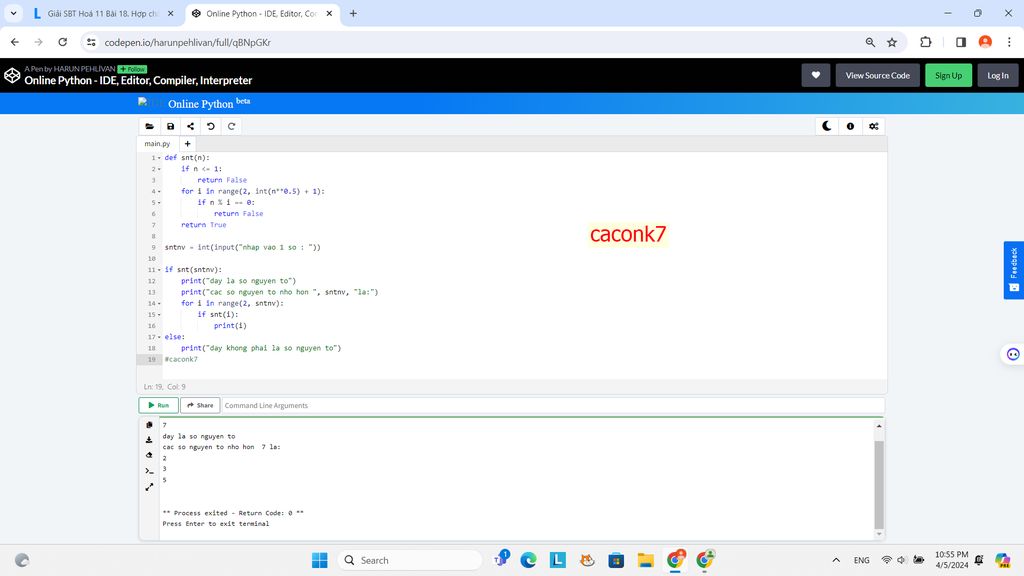Save the code using floppy disk icon
Image resolution: width=1024 pixels, height=576 pixels.
pyautogui.click(x=170, y=126)
